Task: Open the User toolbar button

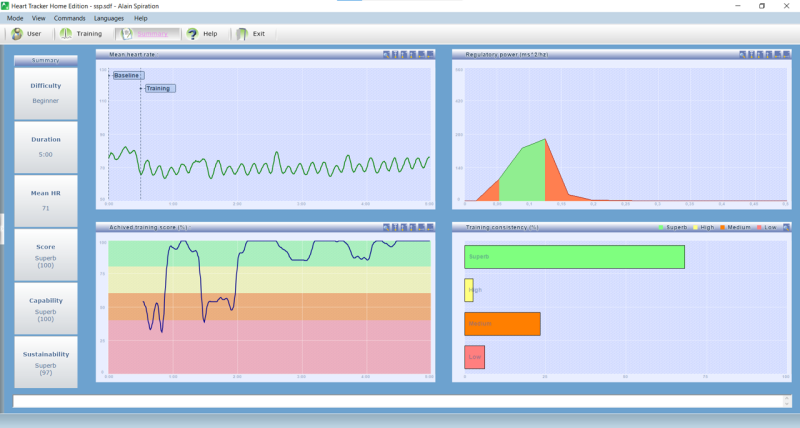Action: coord(27,34)
